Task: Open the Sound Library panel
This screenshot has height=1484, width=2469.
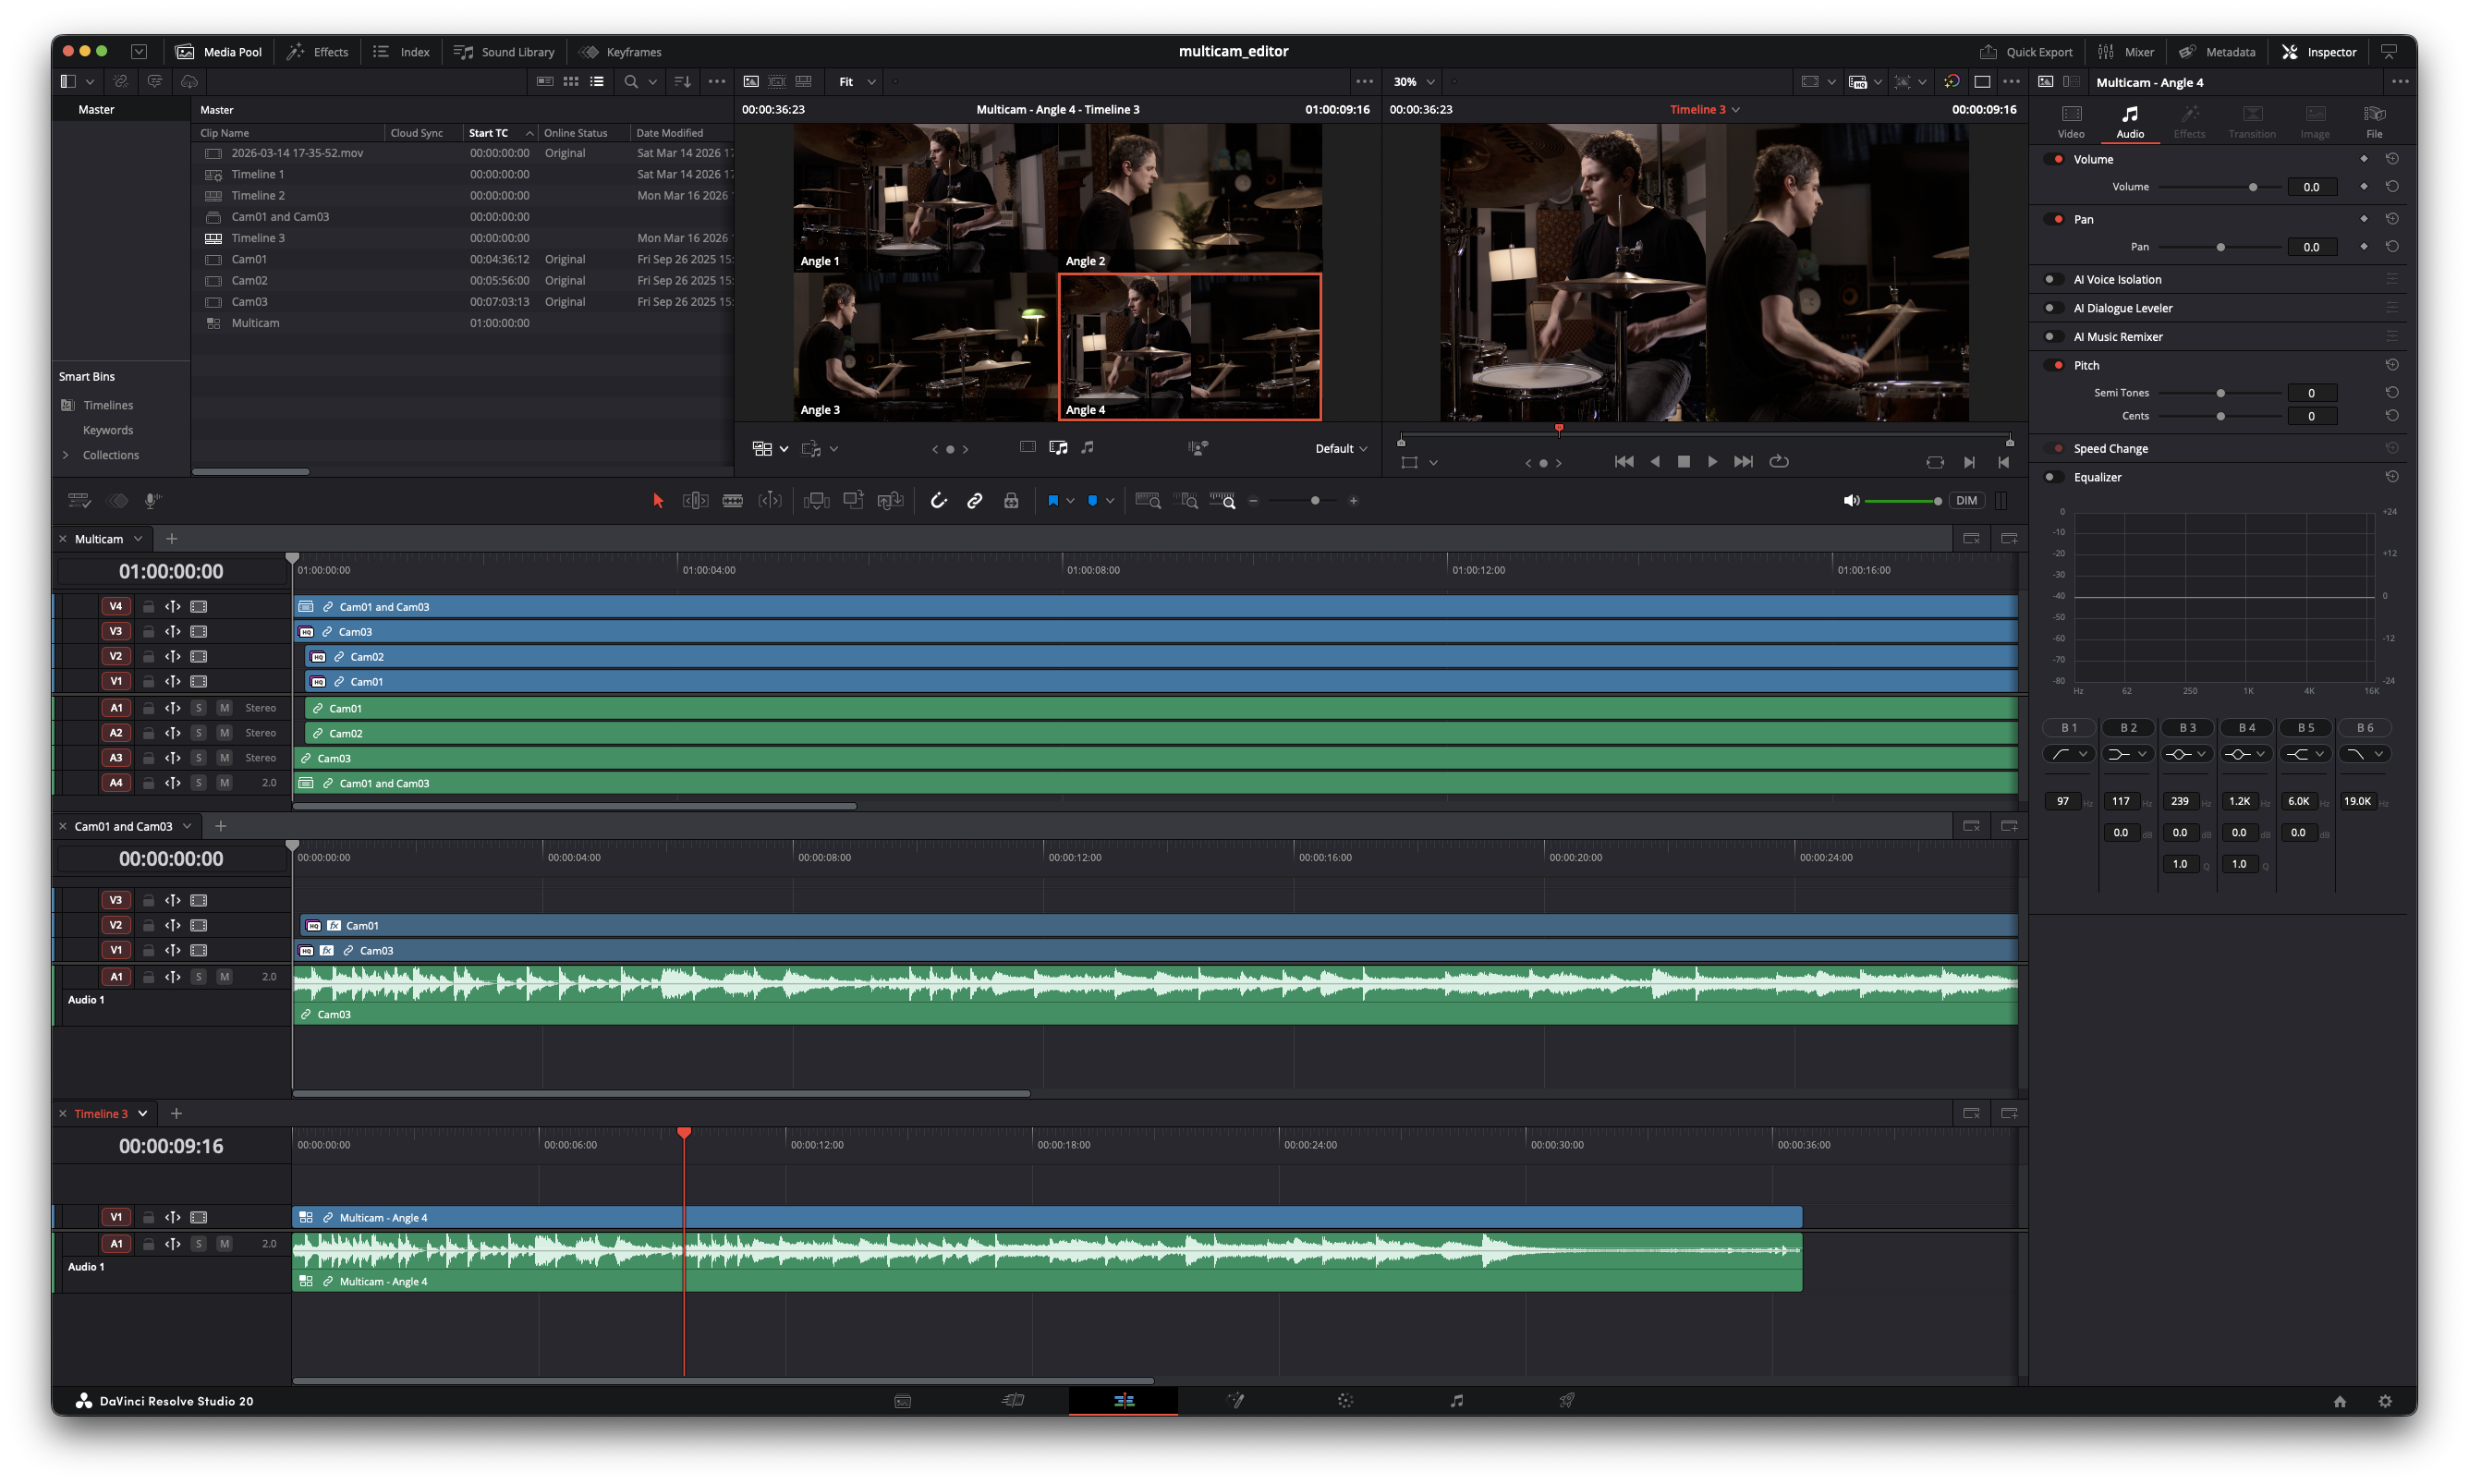Action: 504,52
